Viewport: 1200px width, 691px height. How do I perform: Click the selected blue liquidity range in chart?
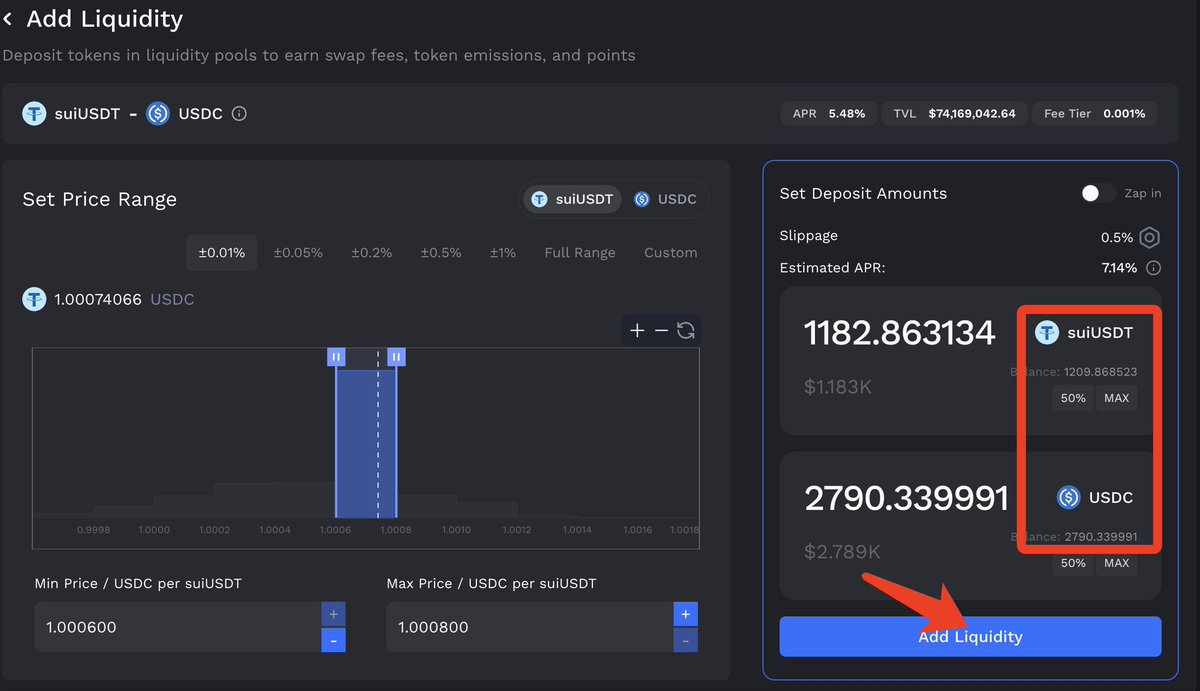click(x=366, y=443)
